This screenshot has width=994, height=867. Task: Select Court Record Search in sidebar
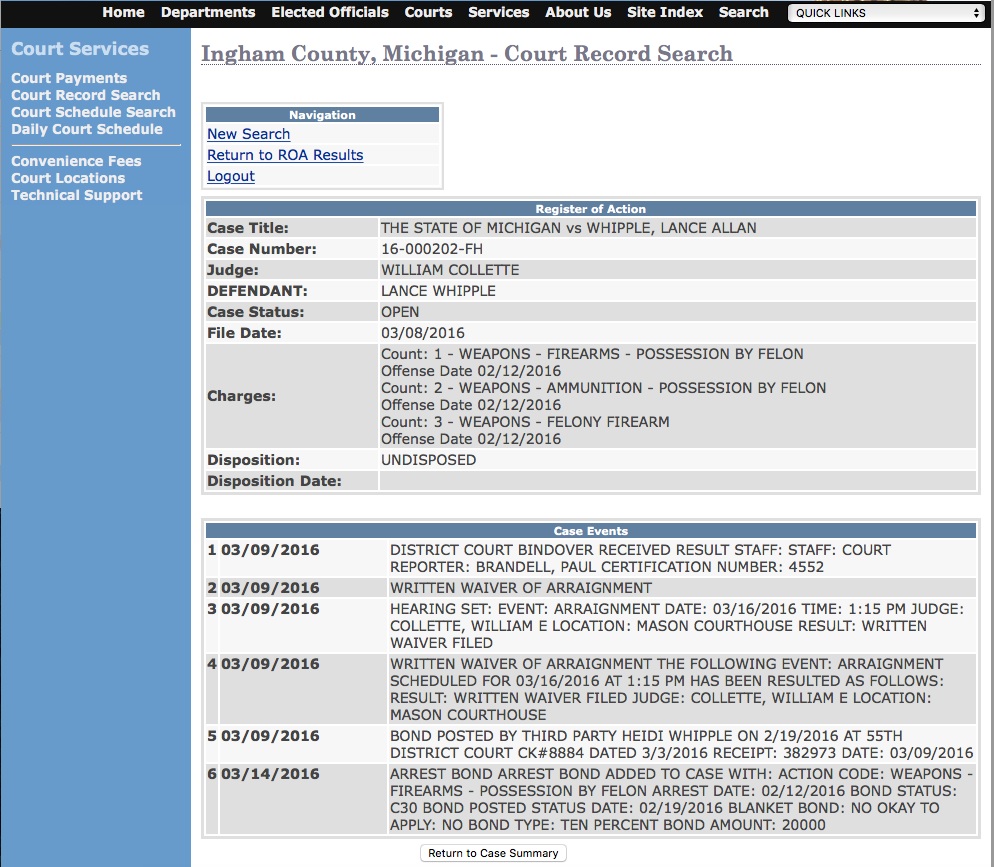[x=86, y=95]
